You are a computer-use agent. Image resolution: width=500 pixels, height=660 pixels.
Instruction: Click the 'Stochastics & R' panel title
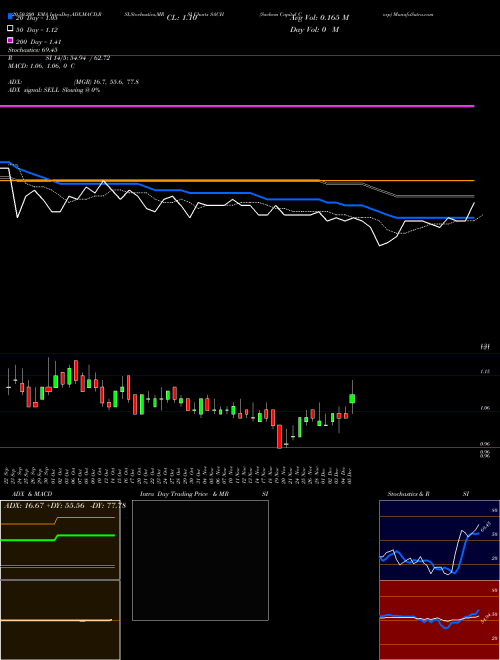click(x=409, y=494)
